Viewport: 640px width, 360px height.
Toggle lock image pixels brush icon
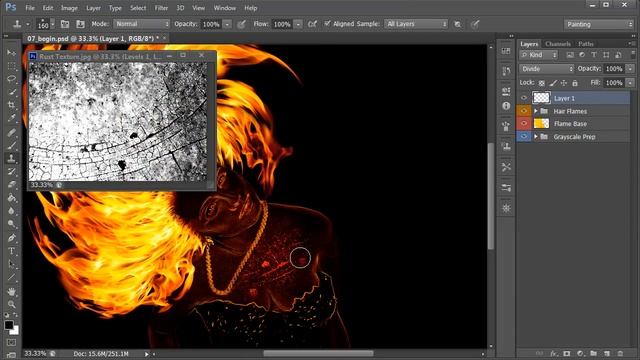click(553, 83)
